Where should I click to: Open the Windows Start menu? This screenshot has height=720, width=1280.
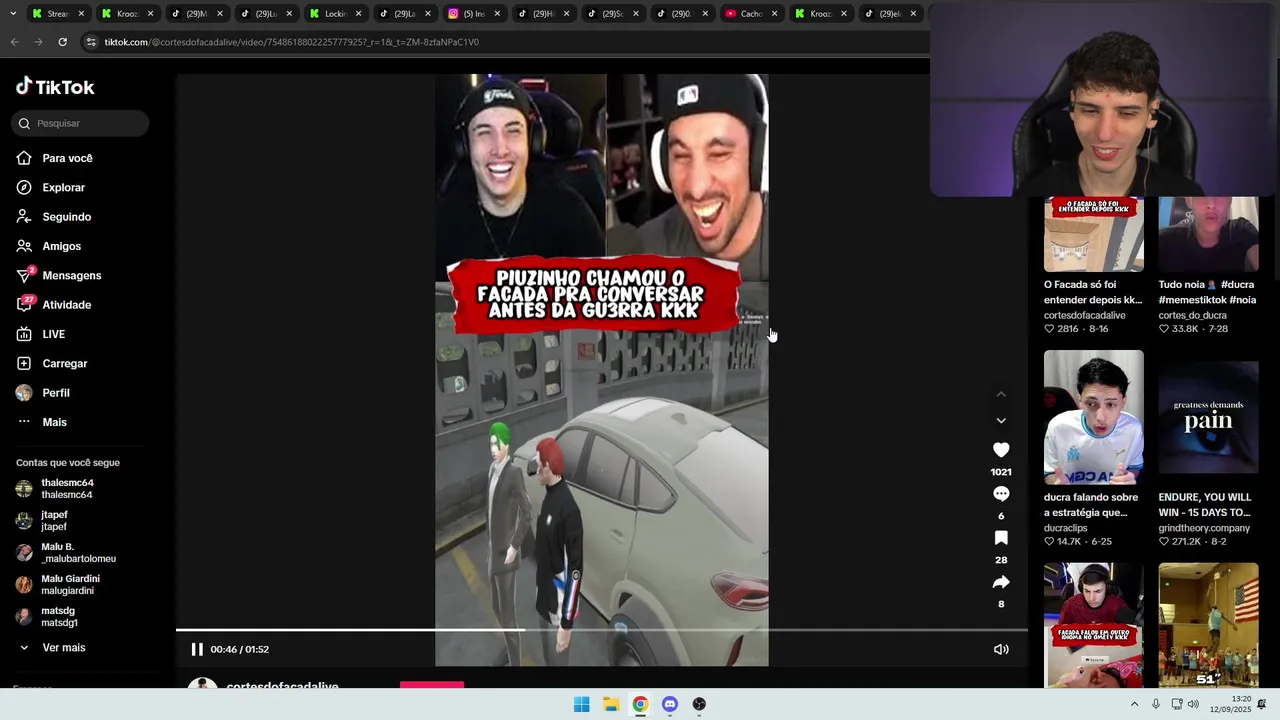click(x=581, y=704)
